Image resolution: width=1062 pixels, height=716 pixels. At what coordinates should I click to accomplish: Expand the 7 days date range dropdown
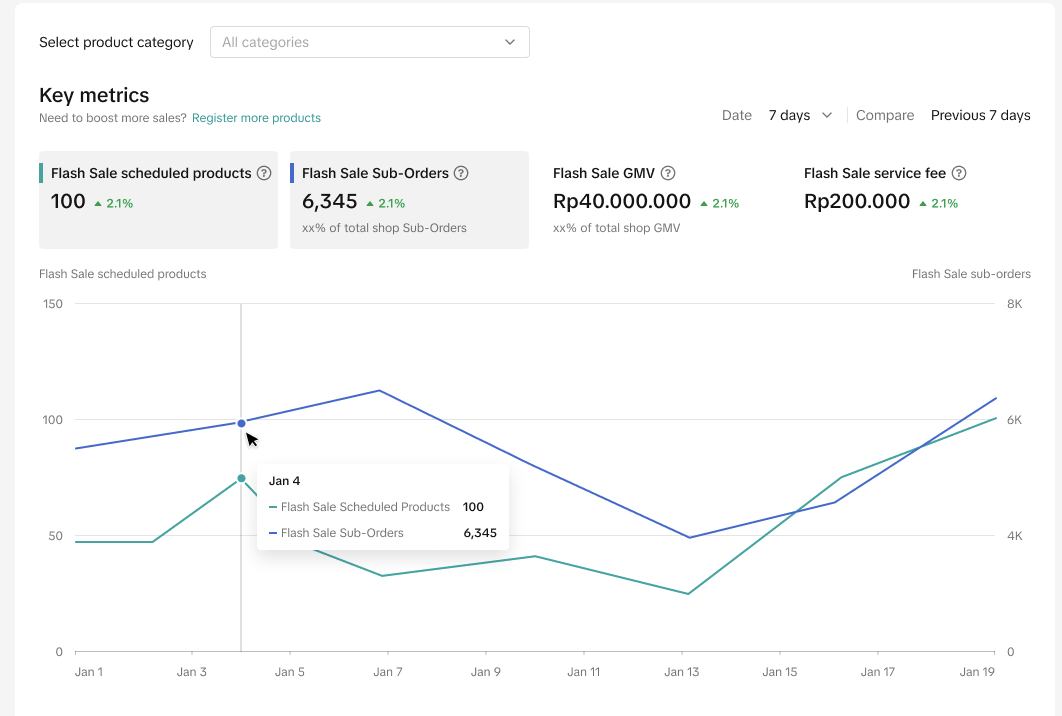tap(800, 115)
